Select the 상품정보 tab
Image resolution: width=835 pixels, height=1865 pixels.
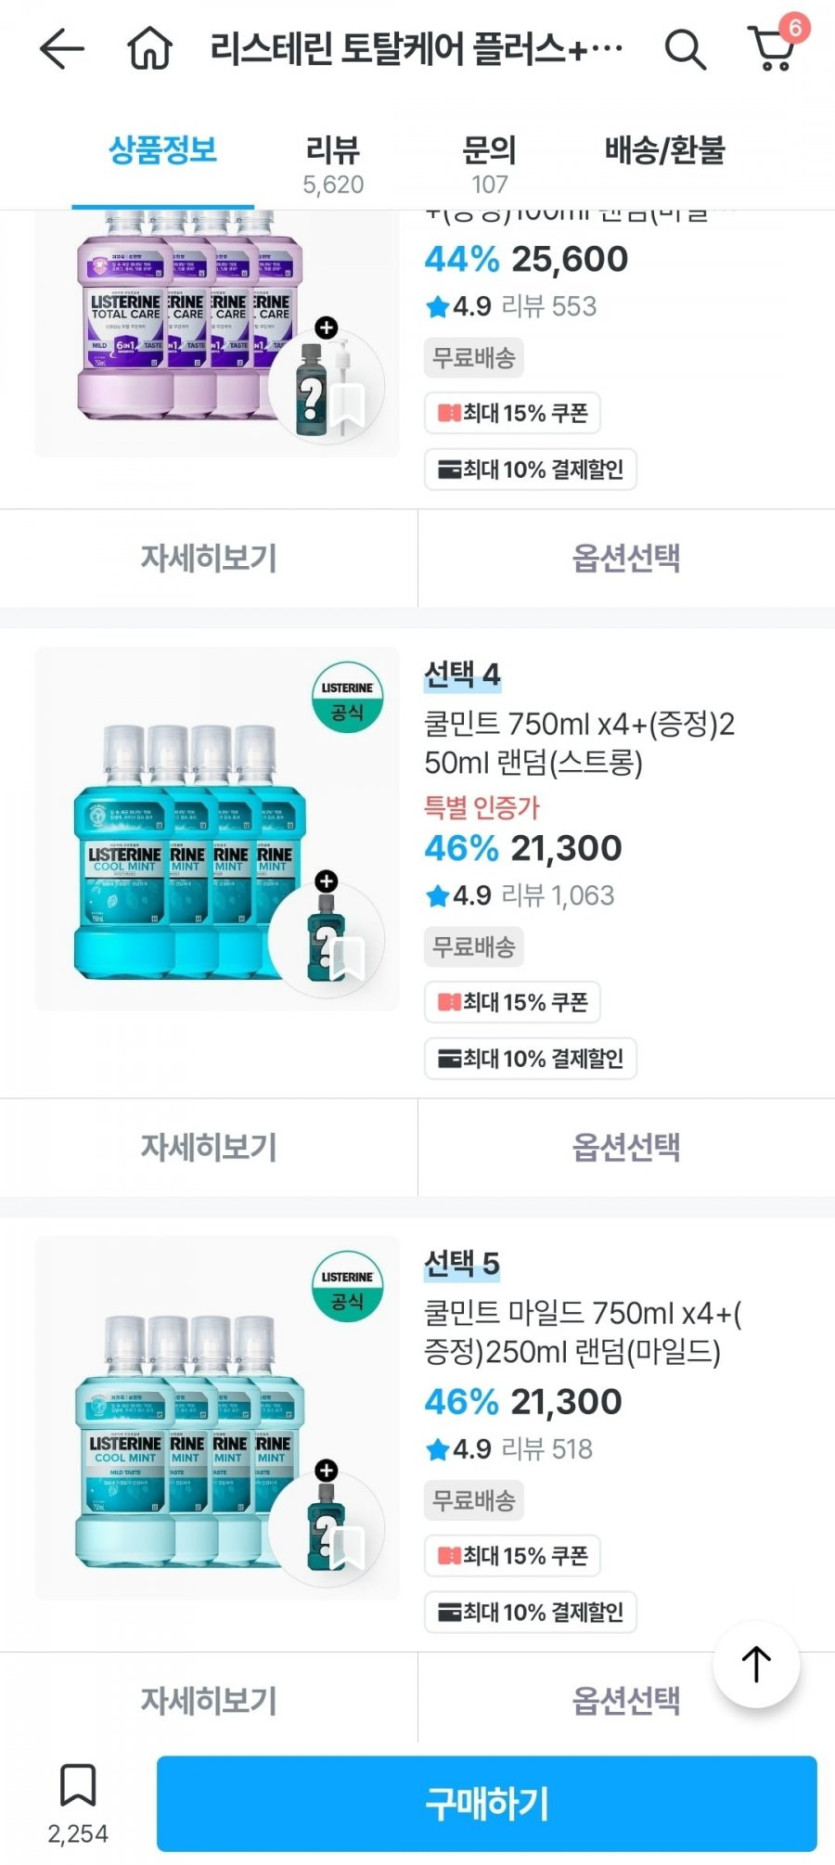(163, 151)
